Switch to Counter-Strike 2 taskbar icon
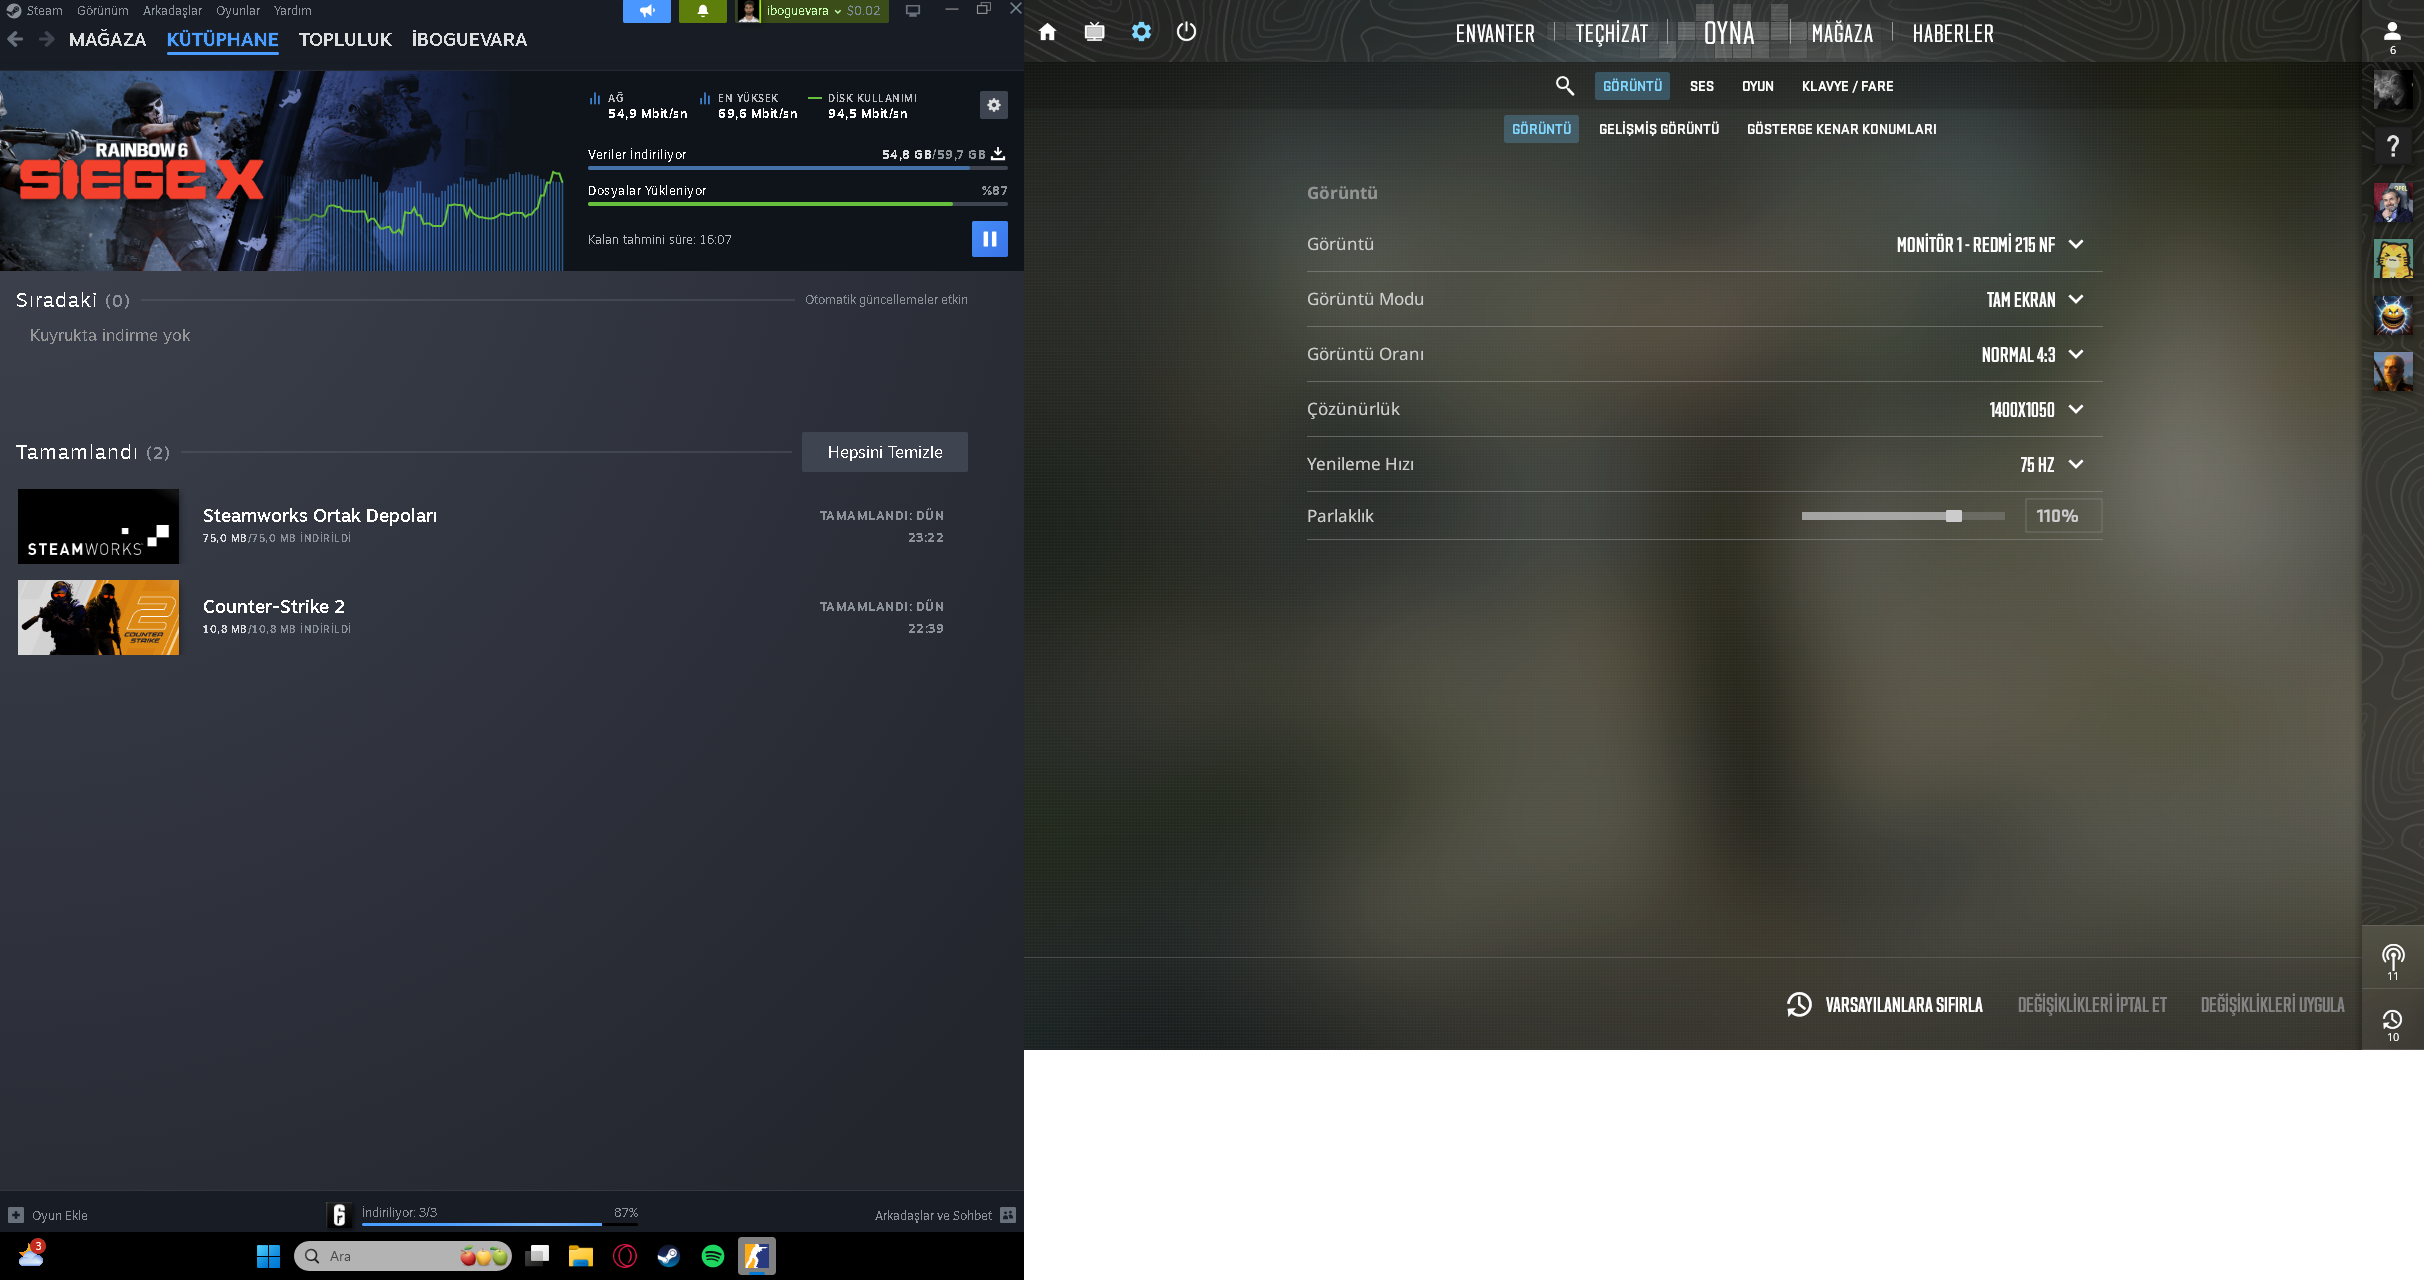Screen dimensions: 2424x1280 pos(757,1256)
